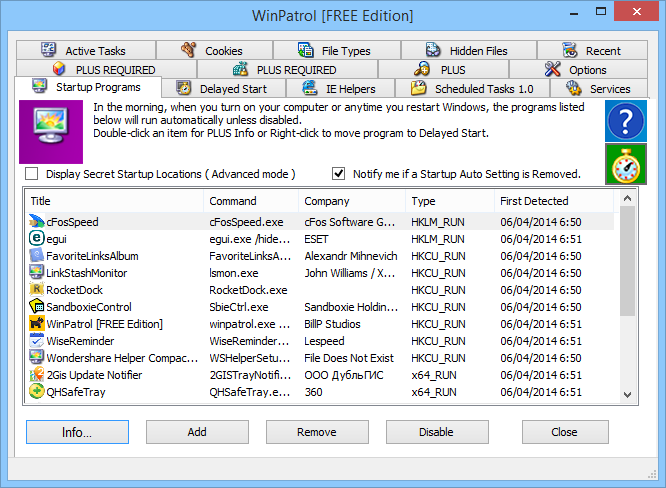The image size is (666, 488).
Task: Click the cFosSpeed row icon
Action: coord(37,221)
